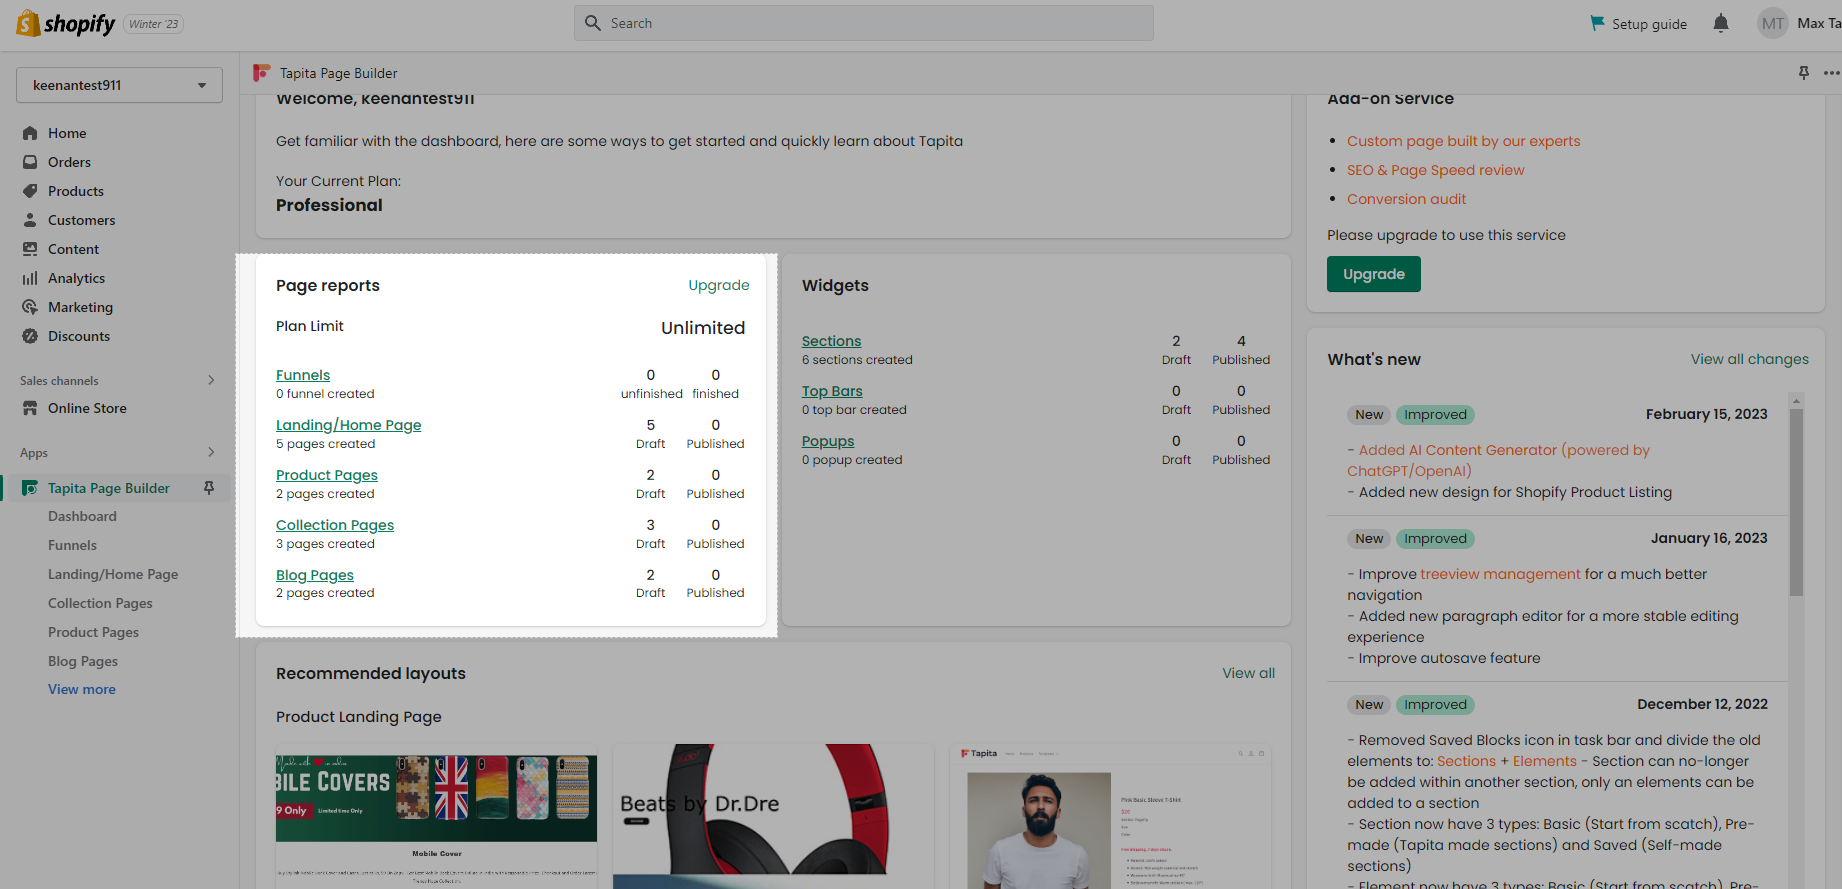Open the Top Bars widget link
Image resolution: width=1842 pixels, height=889 pixels.
(x=832, y=391)
